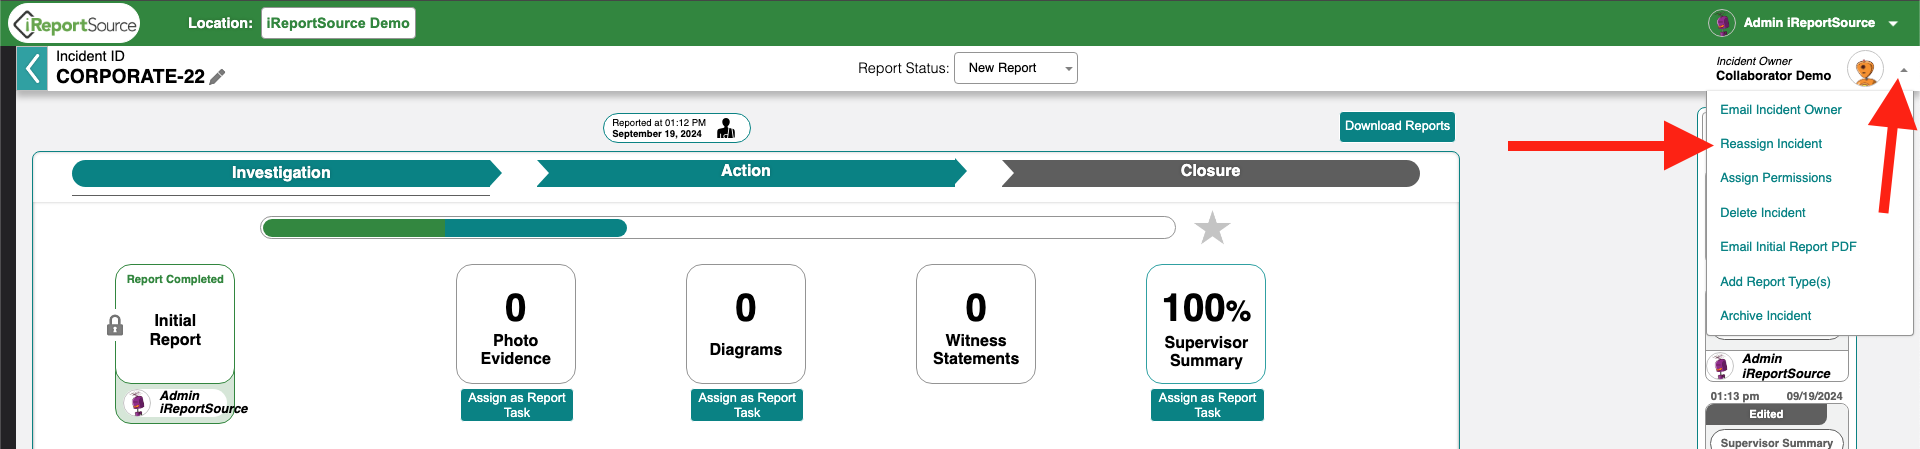Click the Admin avatar under Initial Report

pos(138,402)
